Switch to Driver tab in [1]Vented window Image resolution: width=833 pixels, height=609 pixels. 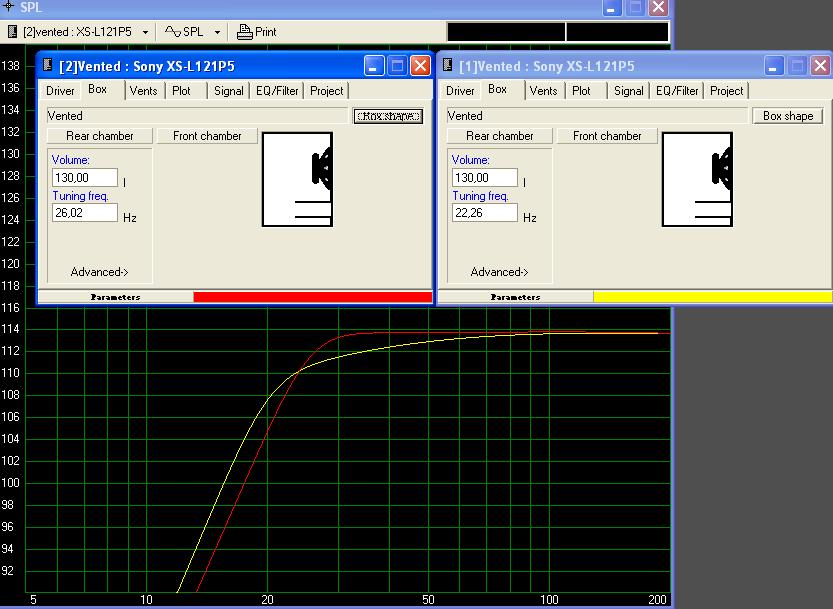click(460, 91)
